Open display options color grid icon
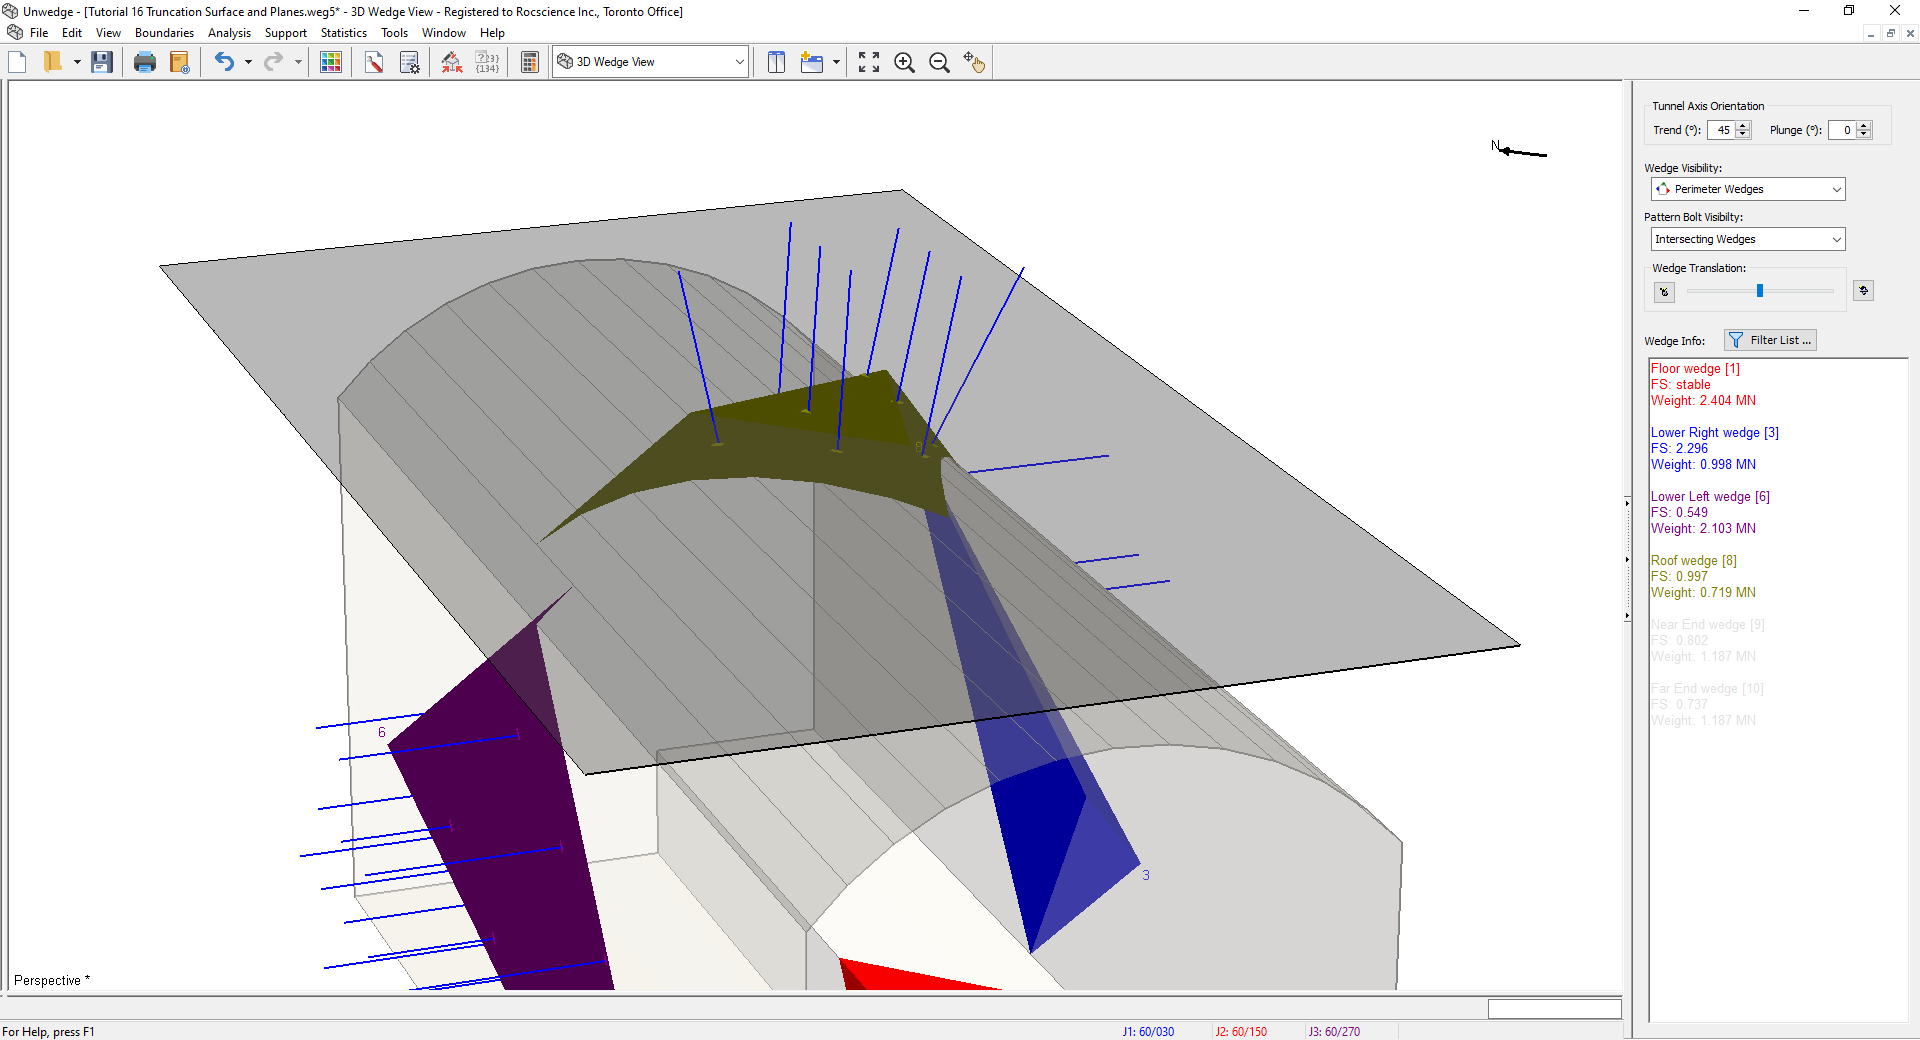The width and height of the screenshot is (1920, 1040). coord(331,62)
